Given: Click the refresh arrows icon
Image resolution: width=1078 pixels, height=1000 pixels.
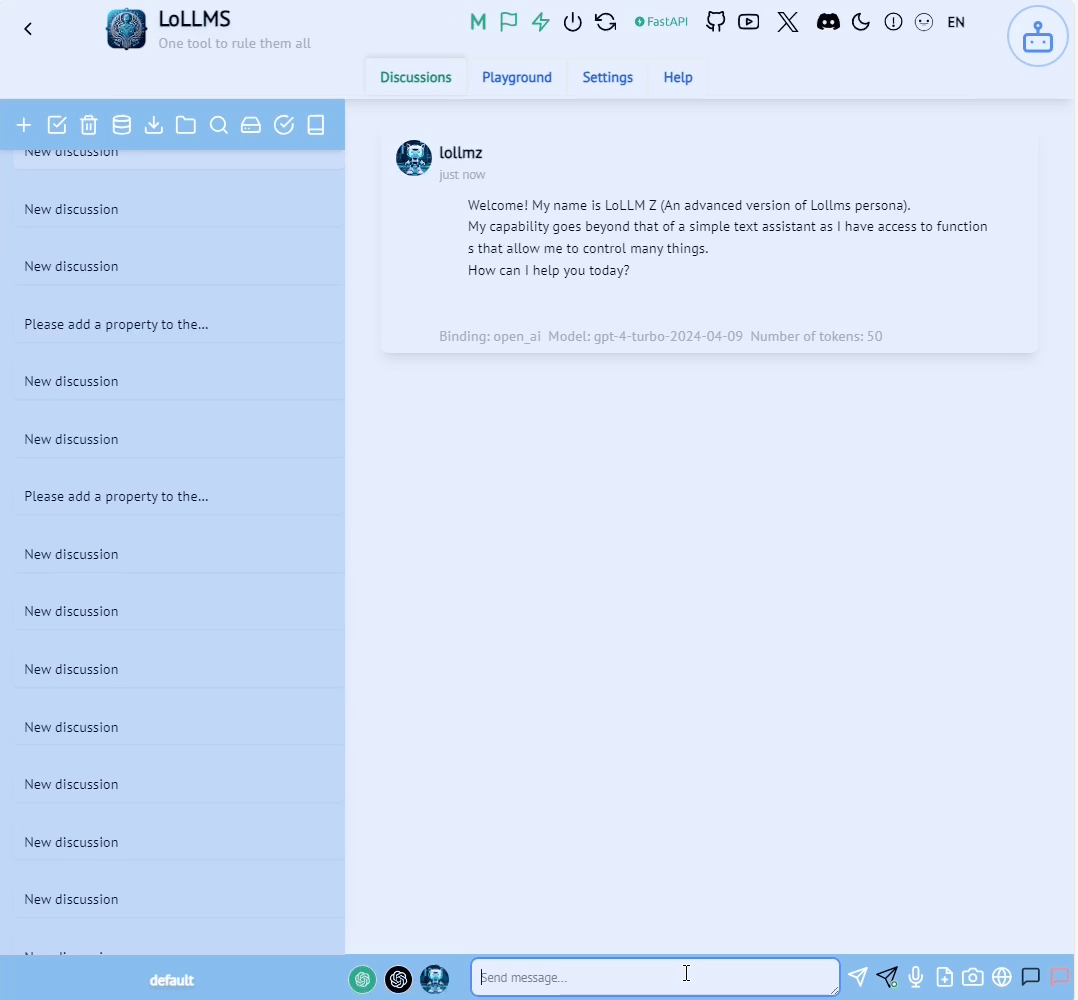Looking at the screenshot, I should pyautogui.click(x=606, y=23).
